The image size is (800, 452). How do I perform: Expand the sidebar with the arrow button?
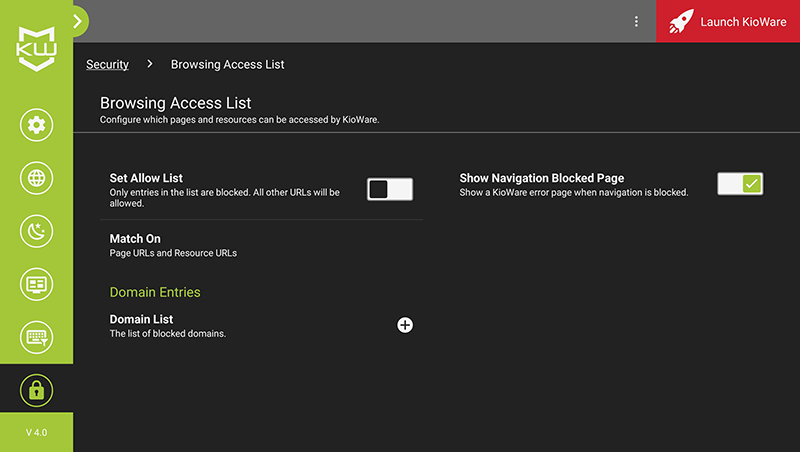[78, 21]
